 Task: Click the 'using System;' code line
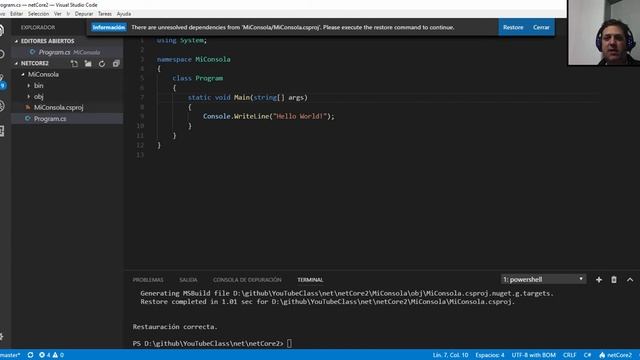click(182, 40)
